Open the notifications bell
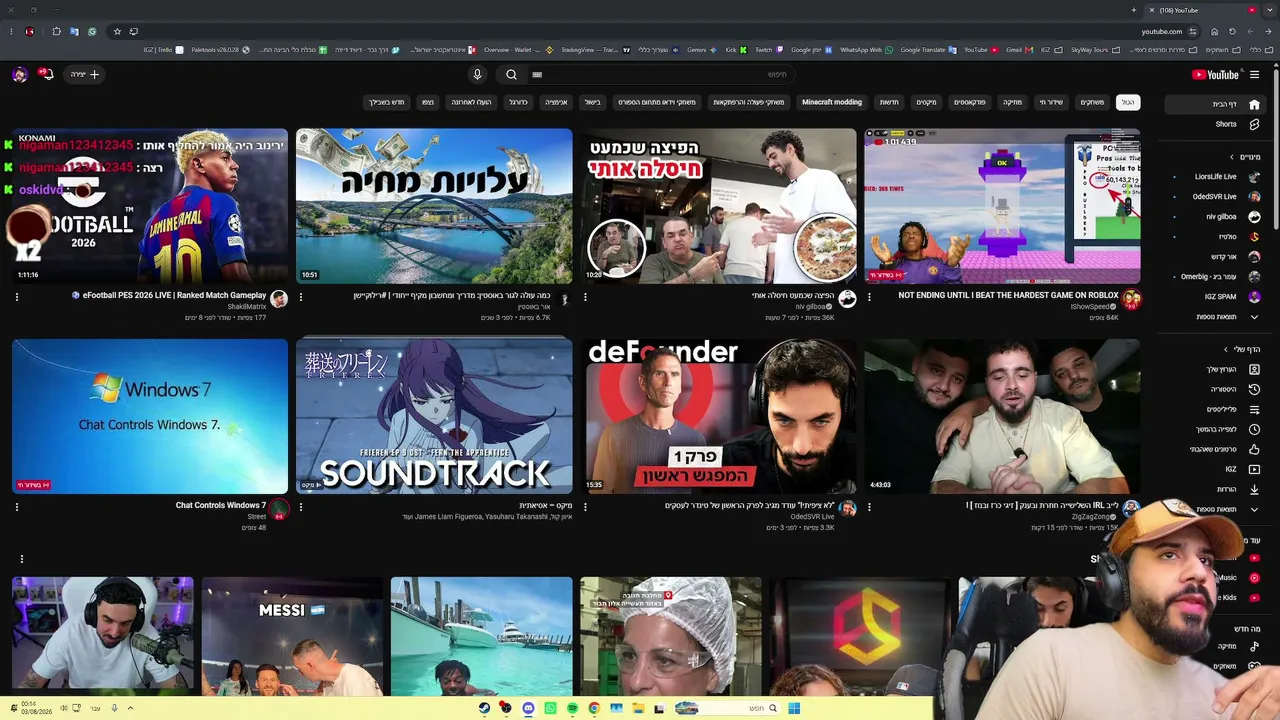Viewport: 1280px width, 720px height. [46, 74]
